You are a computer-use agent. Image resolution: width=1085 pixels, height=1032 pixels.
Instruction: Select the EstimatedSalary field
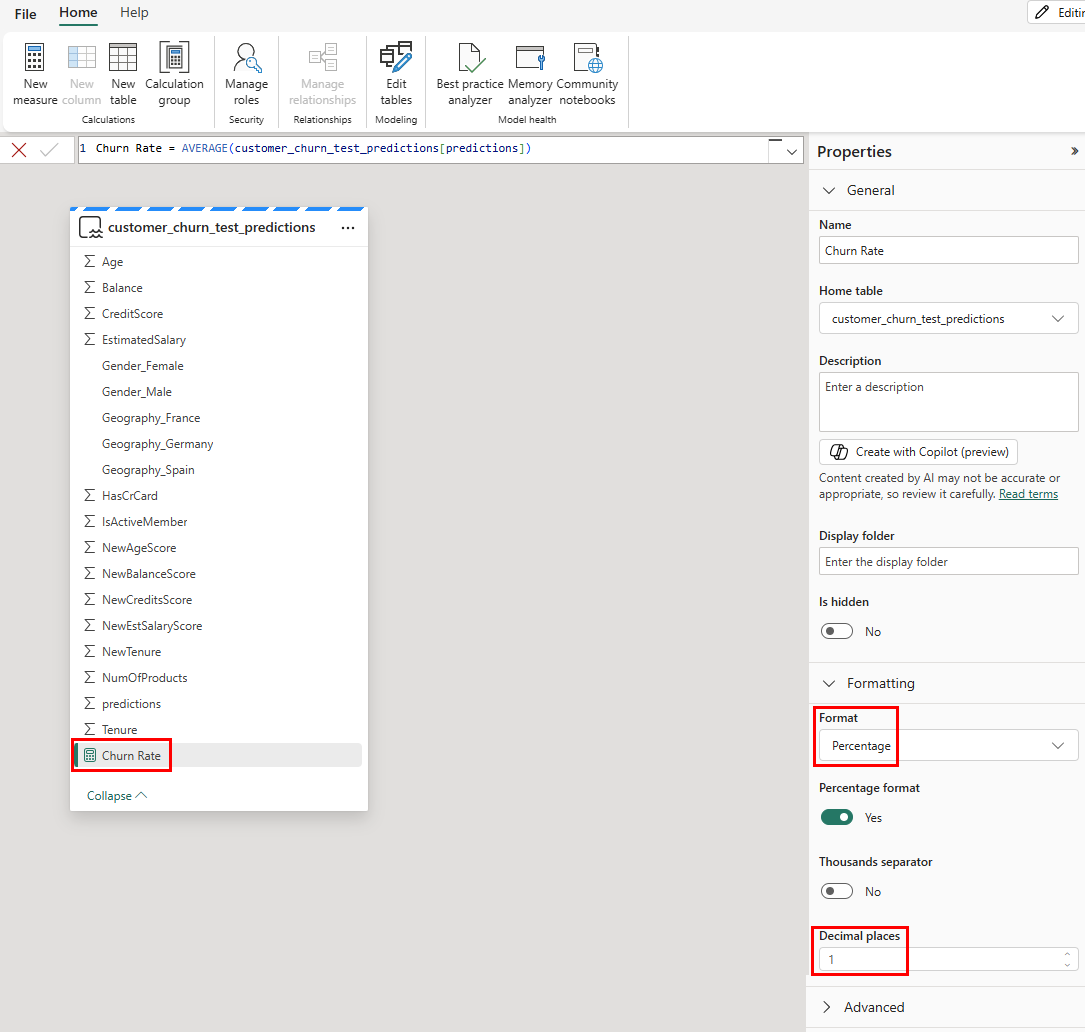144,340
